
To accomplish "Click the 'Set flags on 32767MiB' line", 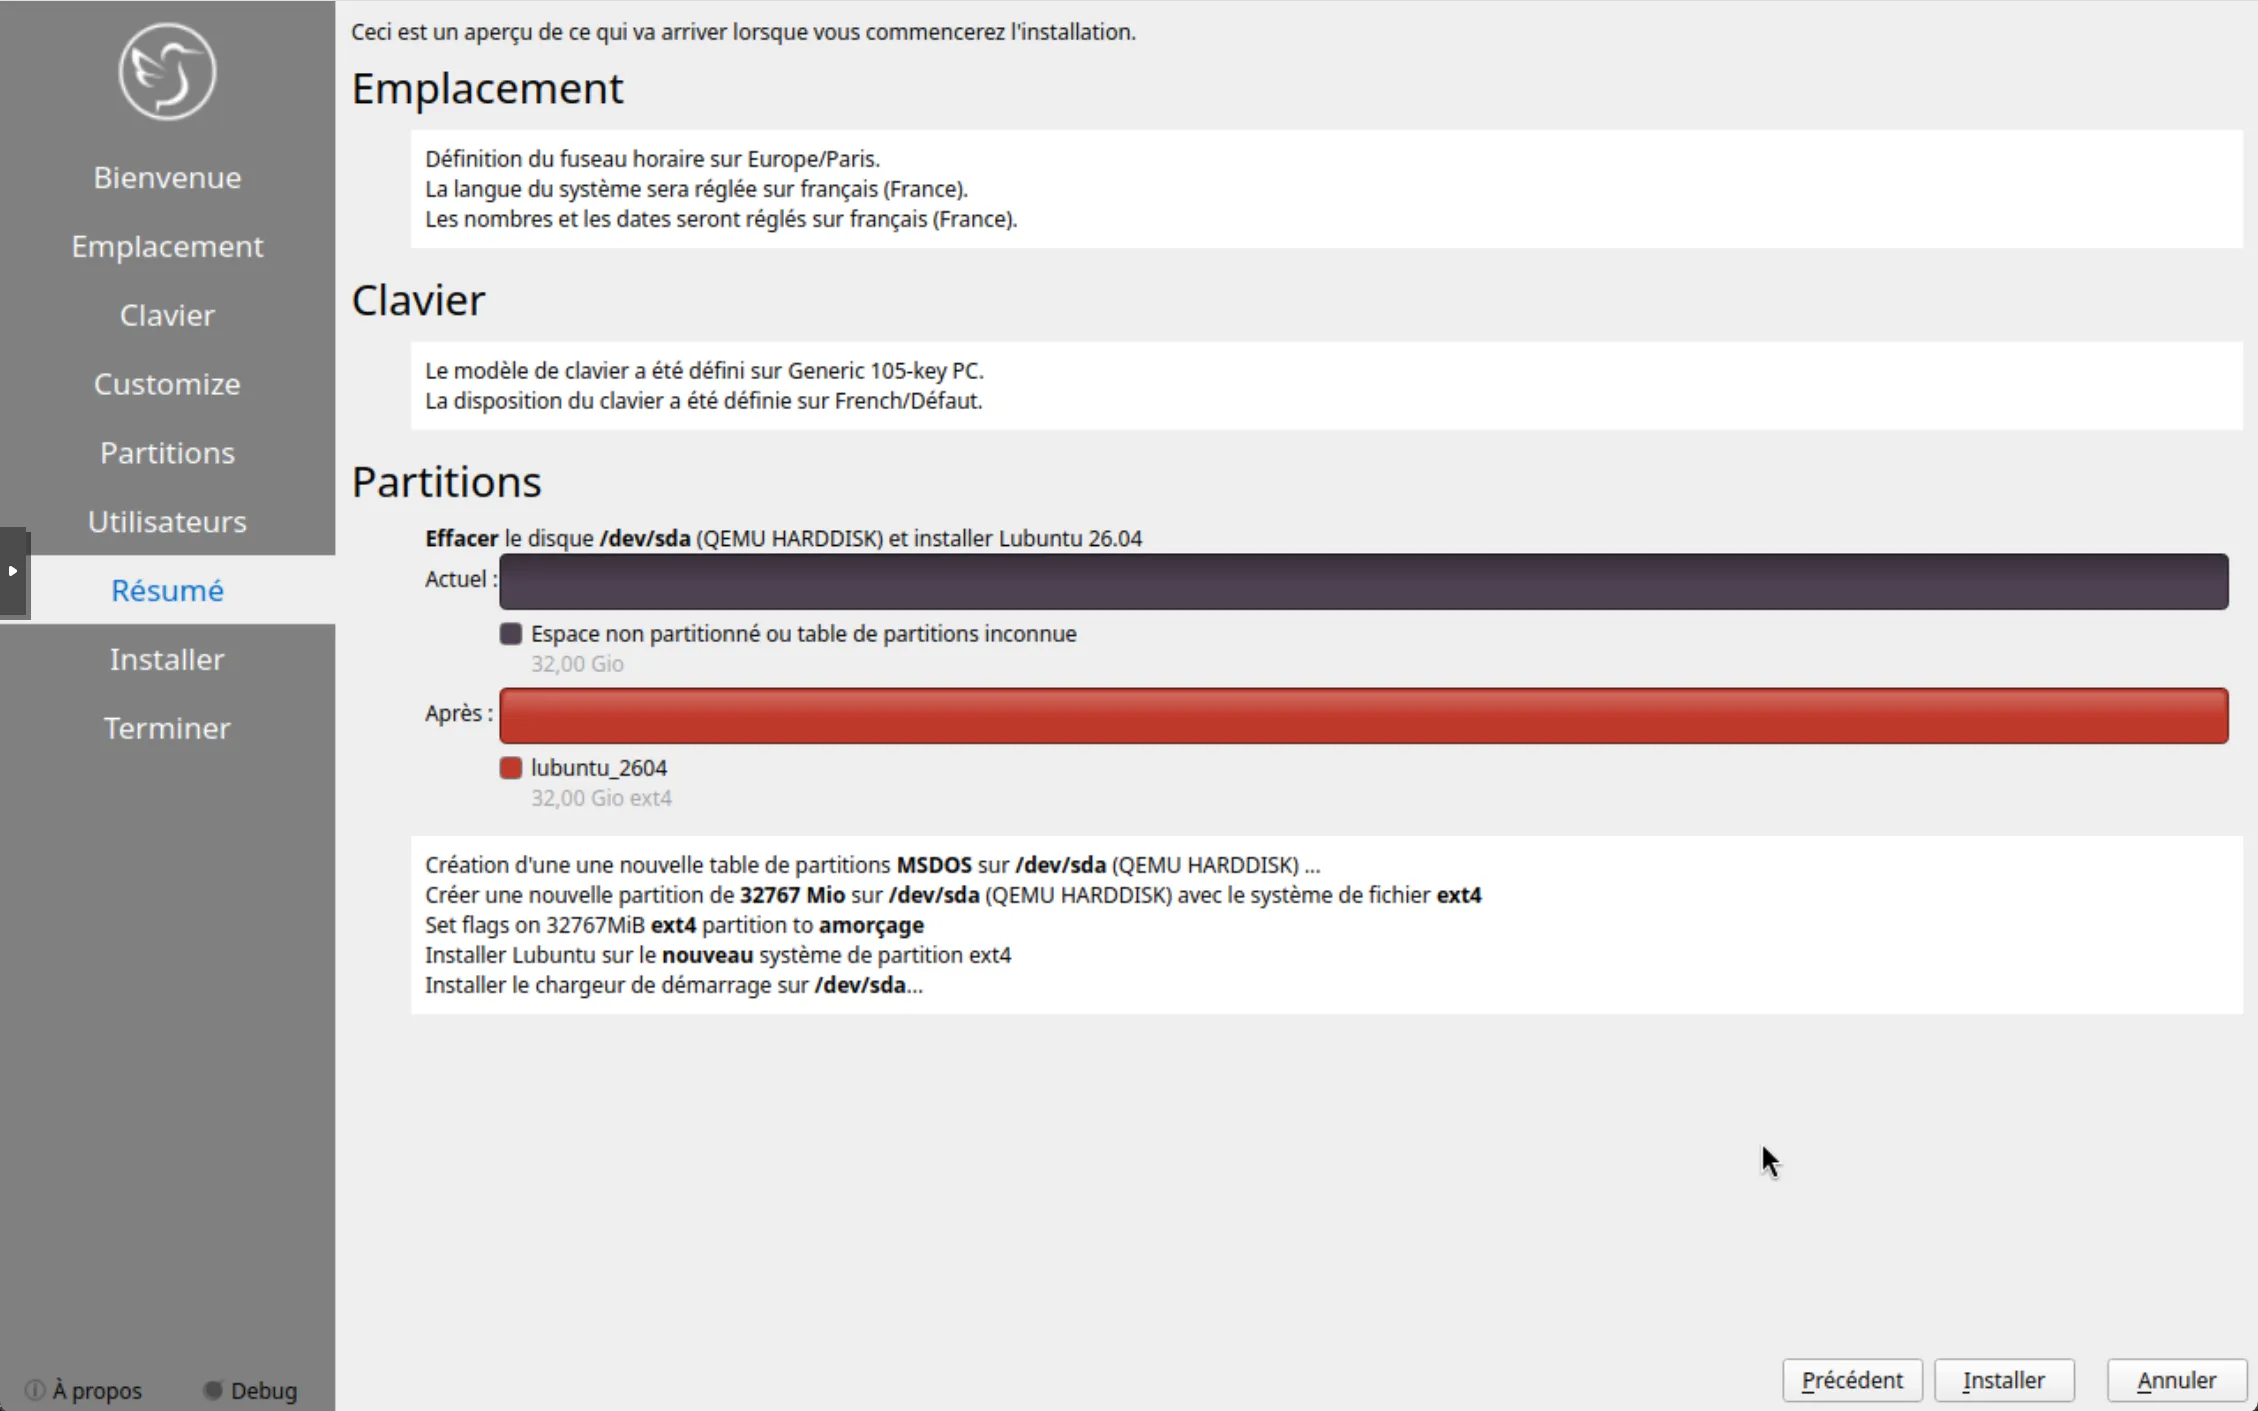I will (674, 925).
